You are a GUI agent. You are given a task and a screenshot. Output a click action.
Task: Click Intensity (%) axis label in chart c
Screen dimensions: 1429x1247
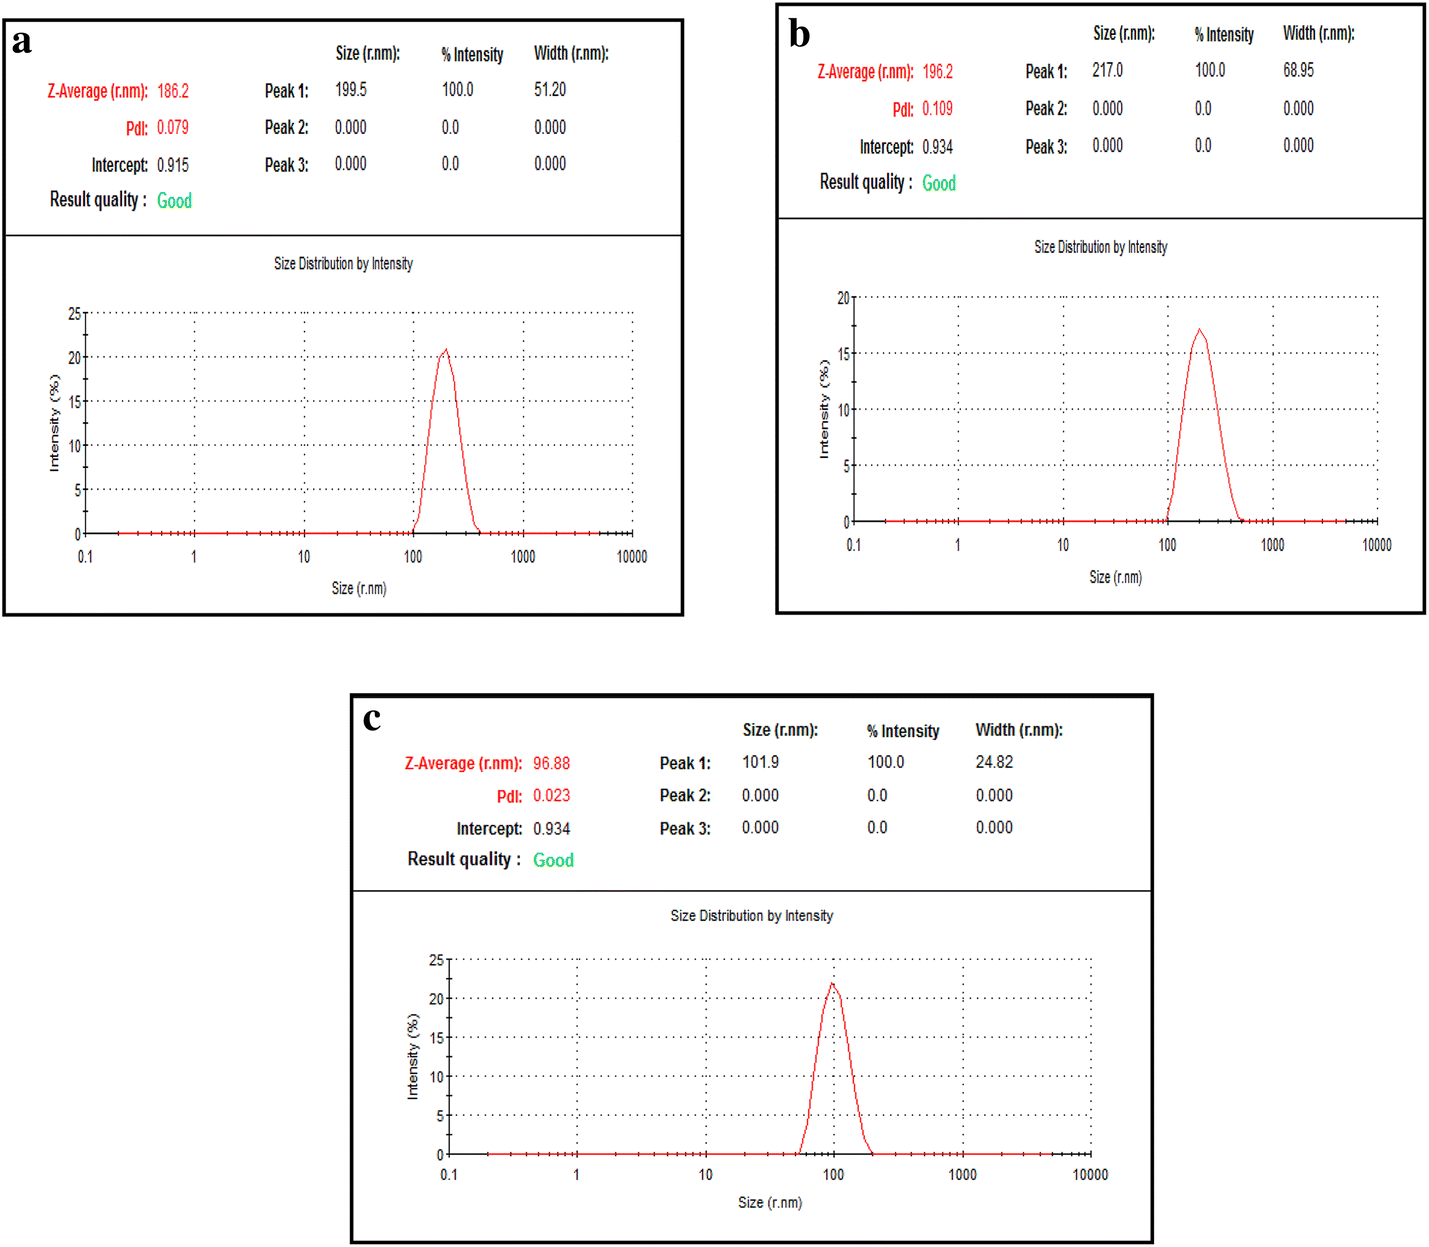pyautogui.click(x=413, y=1057)
